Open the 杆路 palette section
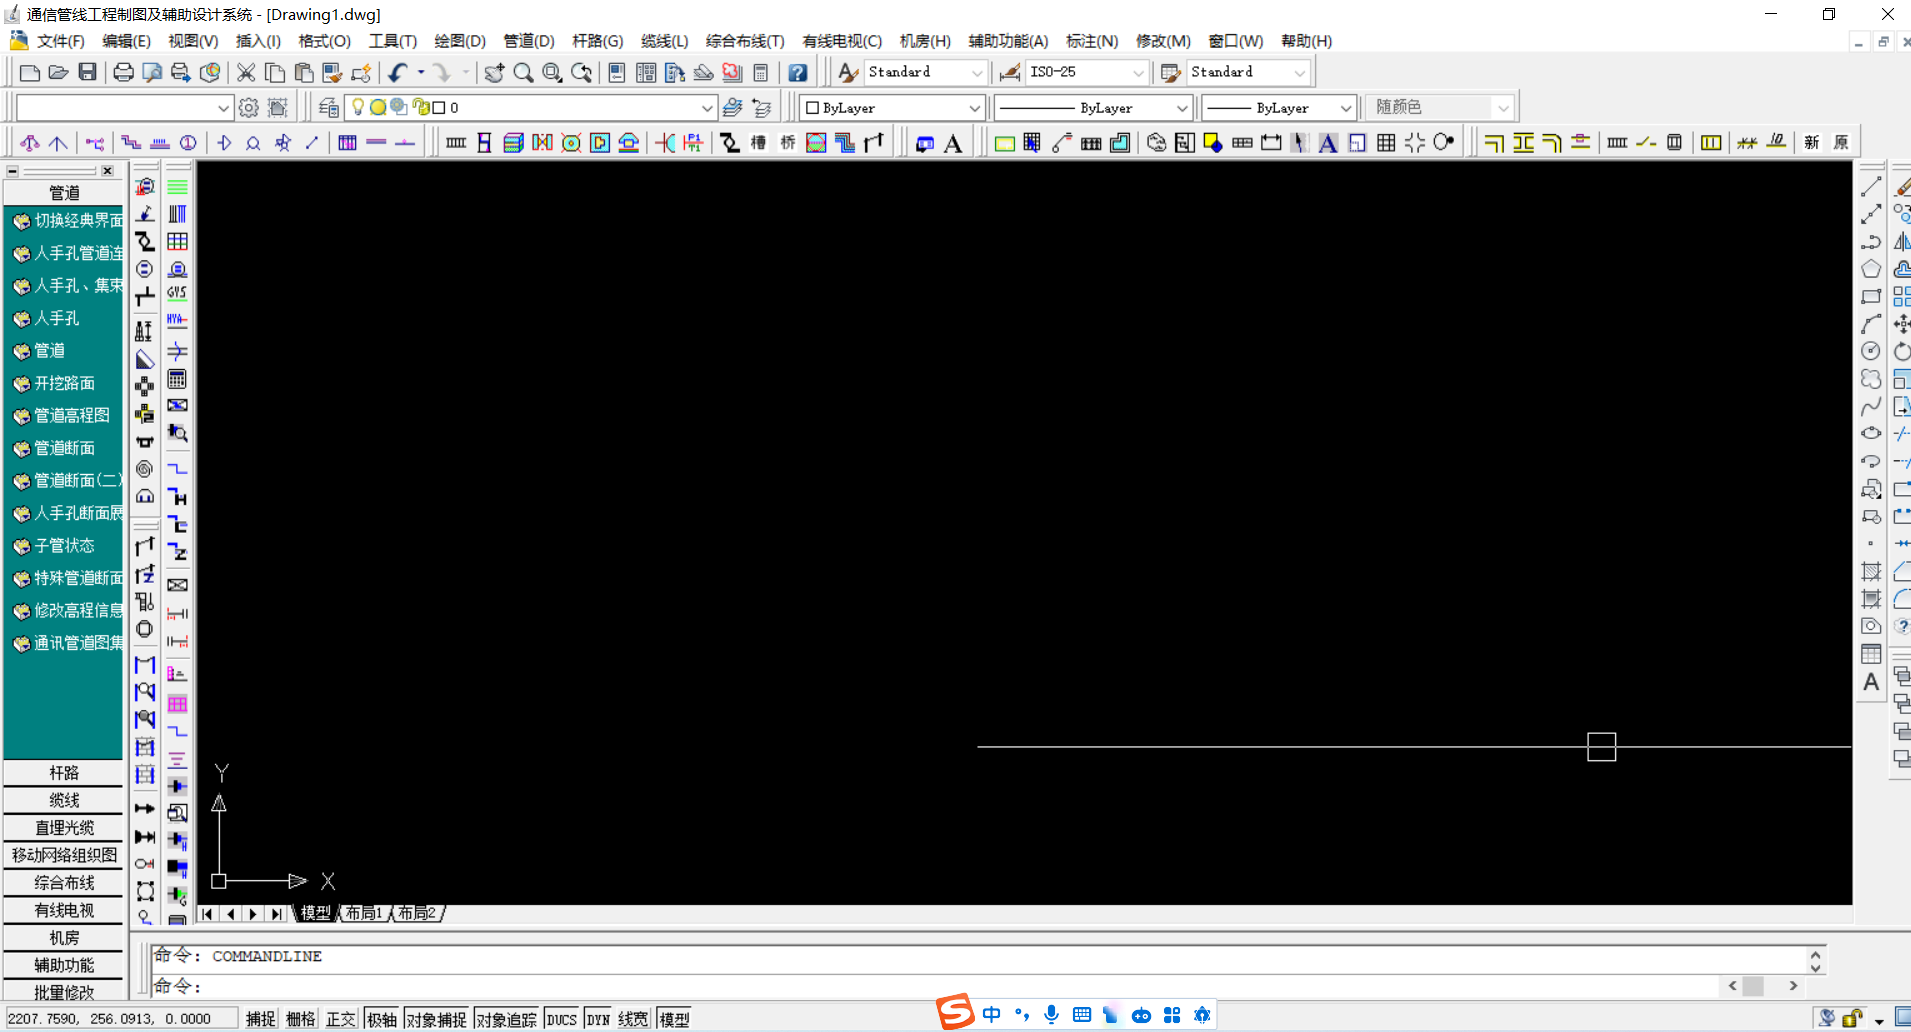Viewport: 1911px width, 1032px height. (64, 773)
